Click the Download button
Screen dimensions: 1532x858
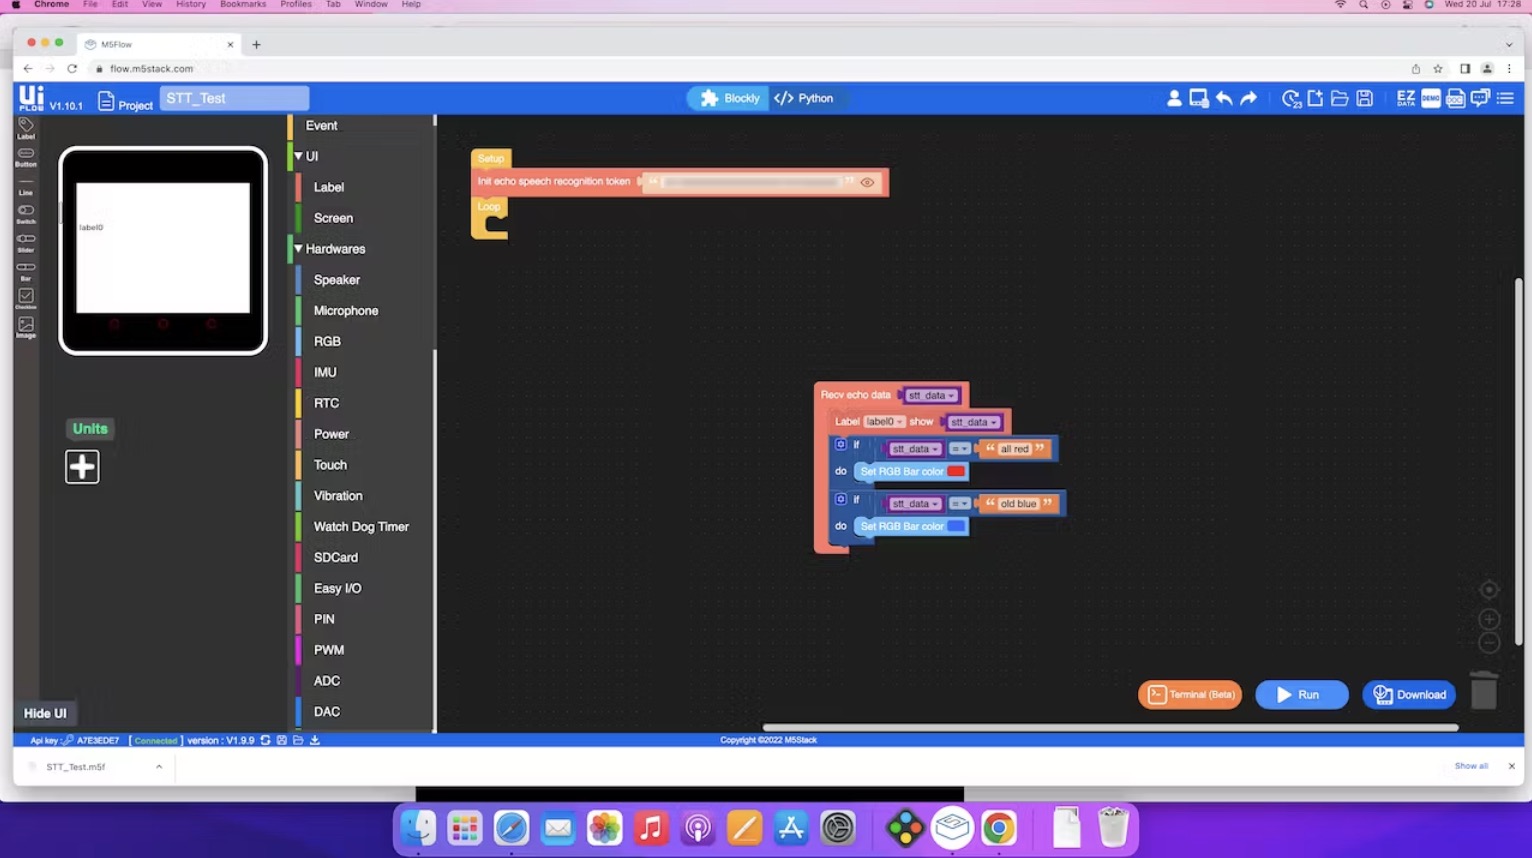click(x=1409, y=695)
